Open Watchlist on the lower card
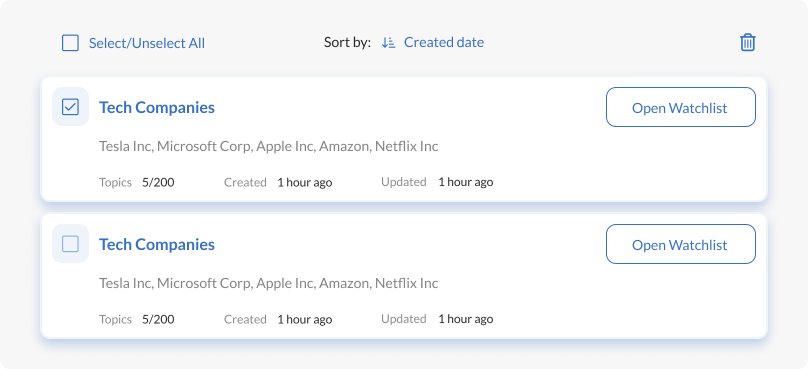808x369 pixels. tap(681, 244)
